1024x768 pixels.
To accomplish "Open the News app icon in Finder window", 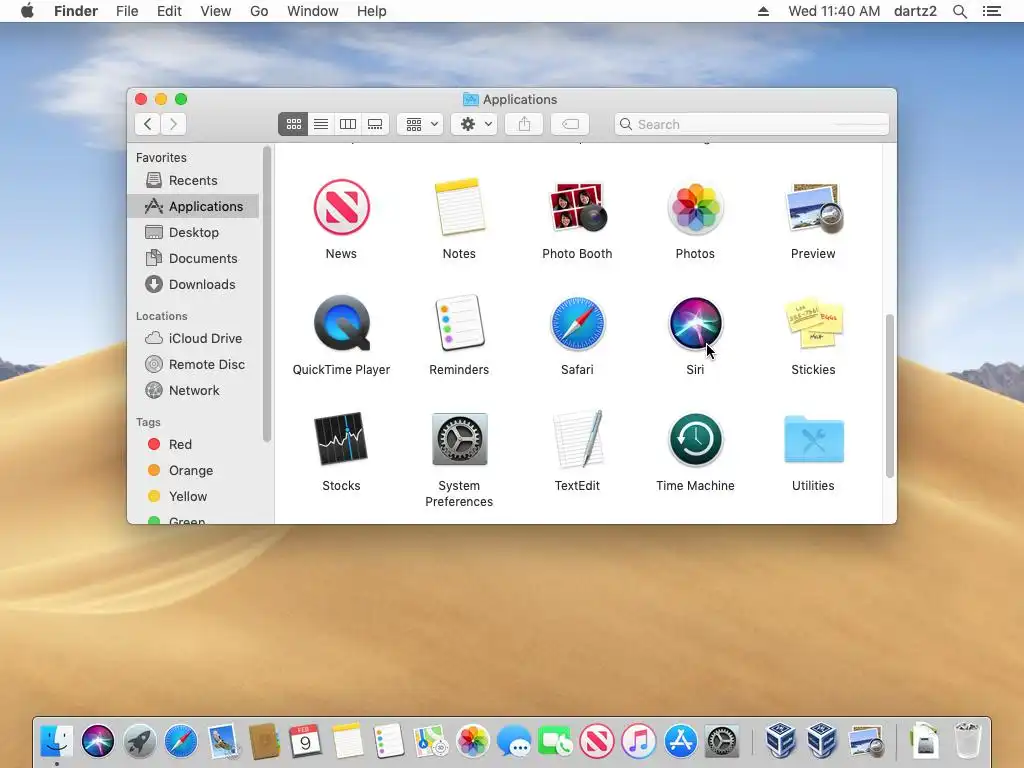I will [x=341, y=208].
